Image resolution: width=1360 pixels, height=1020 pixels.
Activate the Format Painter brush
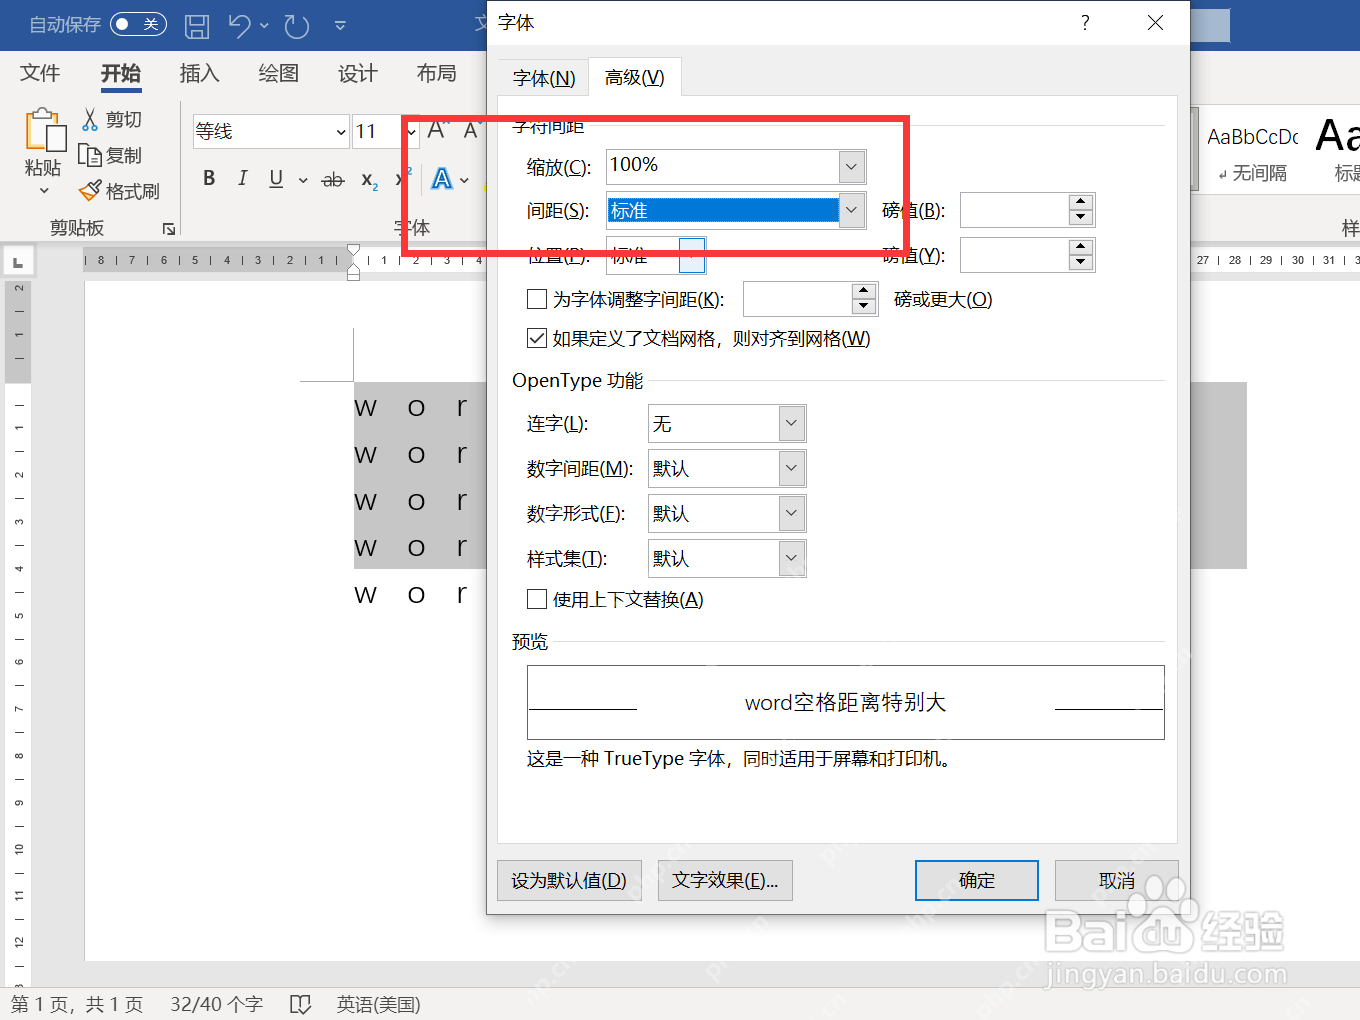pos(90,190)
